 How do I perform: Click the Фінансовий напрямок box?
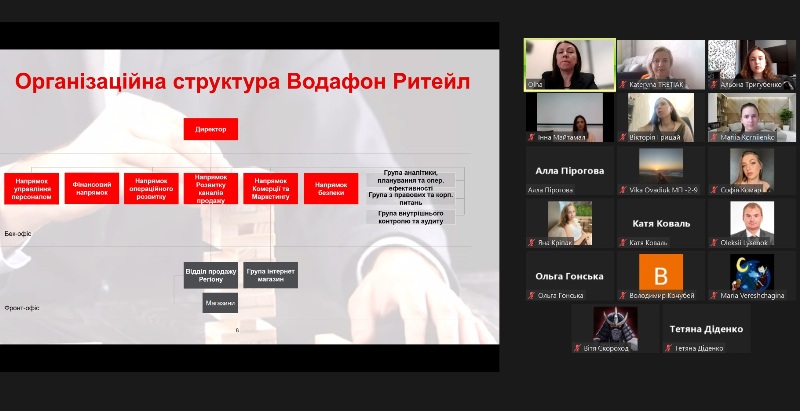coord(92,189)
